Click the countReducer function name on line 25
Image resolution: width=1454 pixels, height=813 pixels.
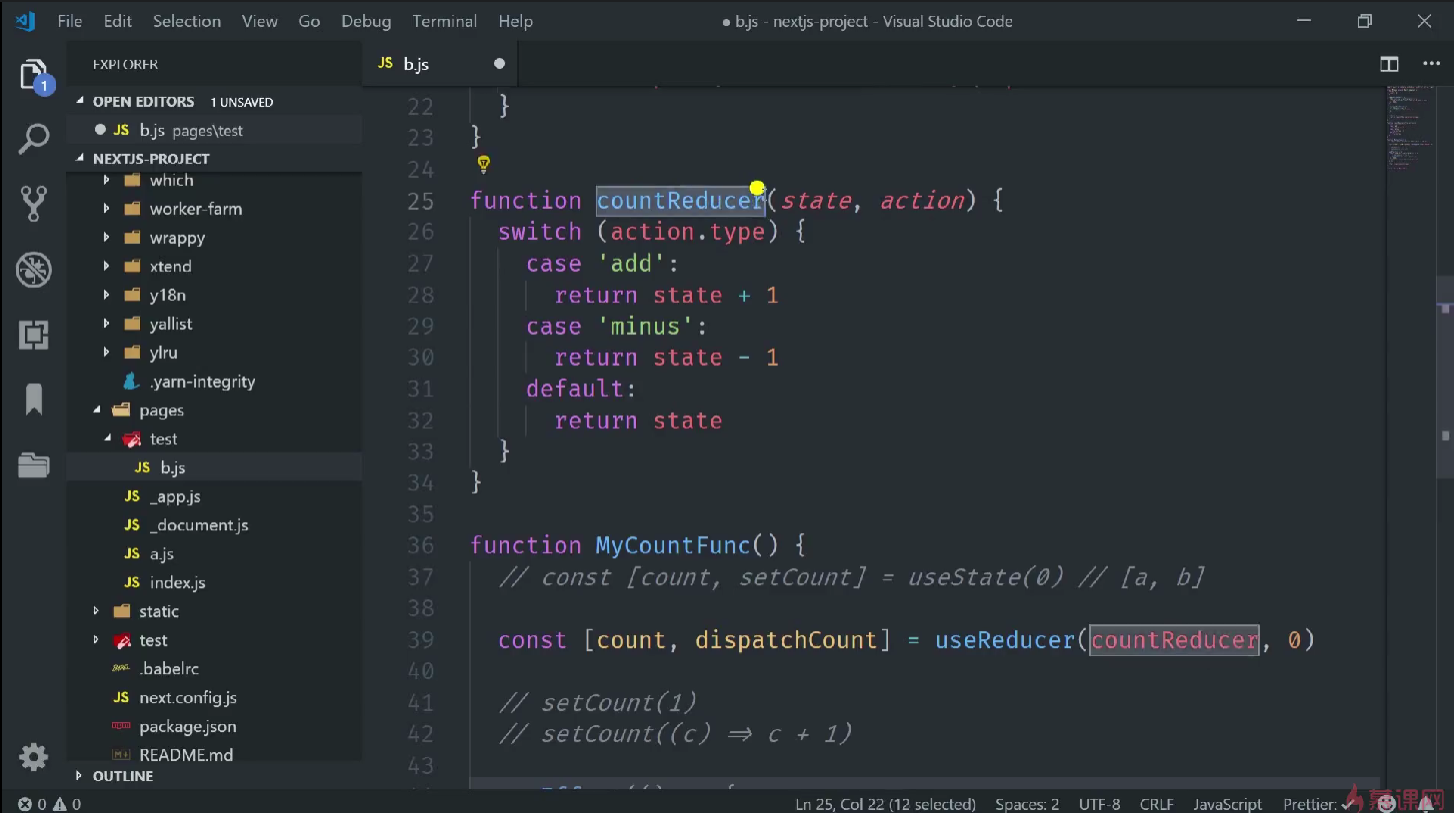(680, 200)
